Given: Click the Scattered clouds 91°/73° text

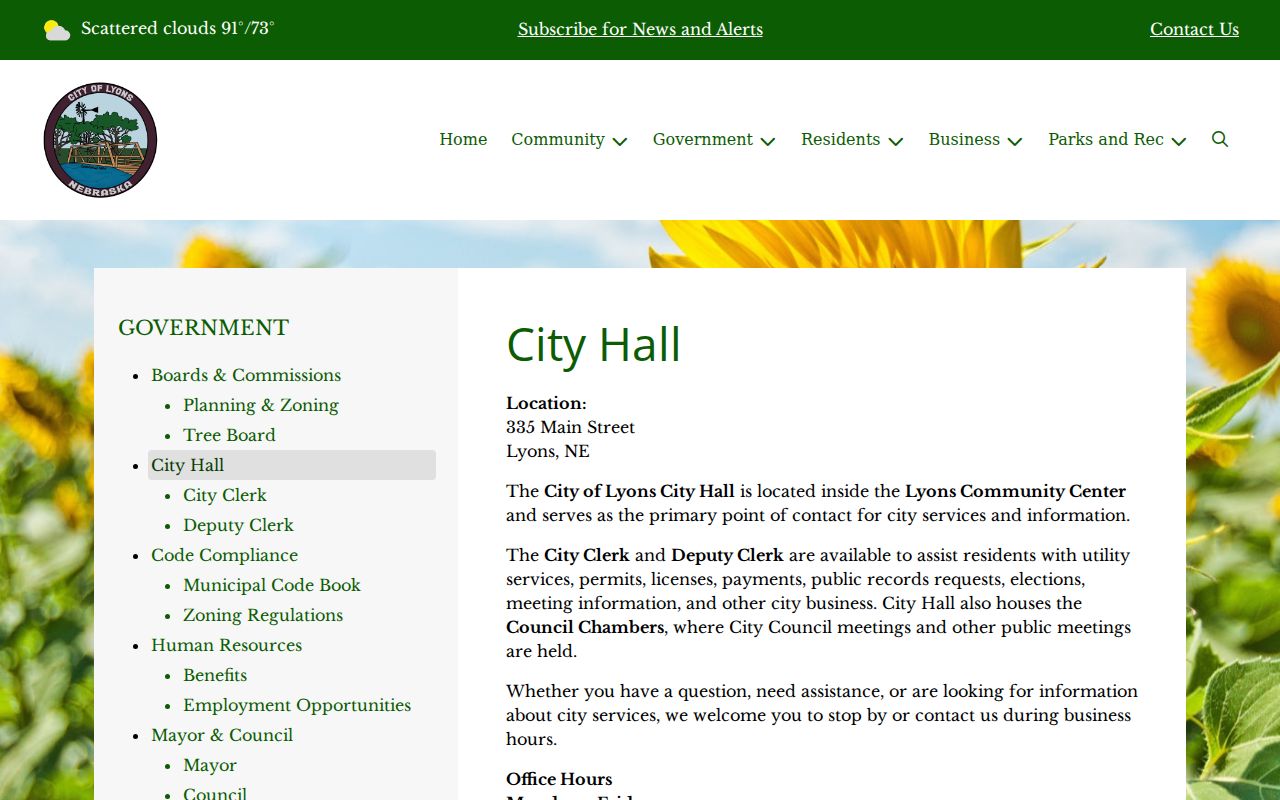Looking at the screenshot, I should [x=178, y=28].
